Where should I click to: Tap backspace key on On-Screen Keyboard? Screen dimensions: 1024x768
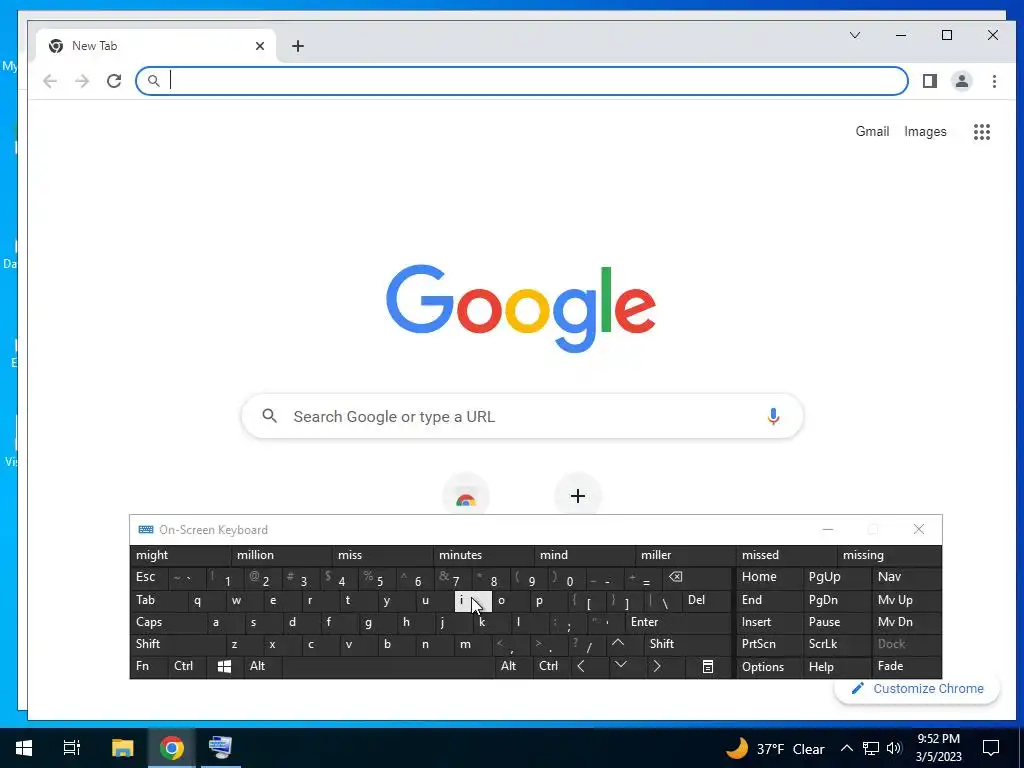click(694, 577)
